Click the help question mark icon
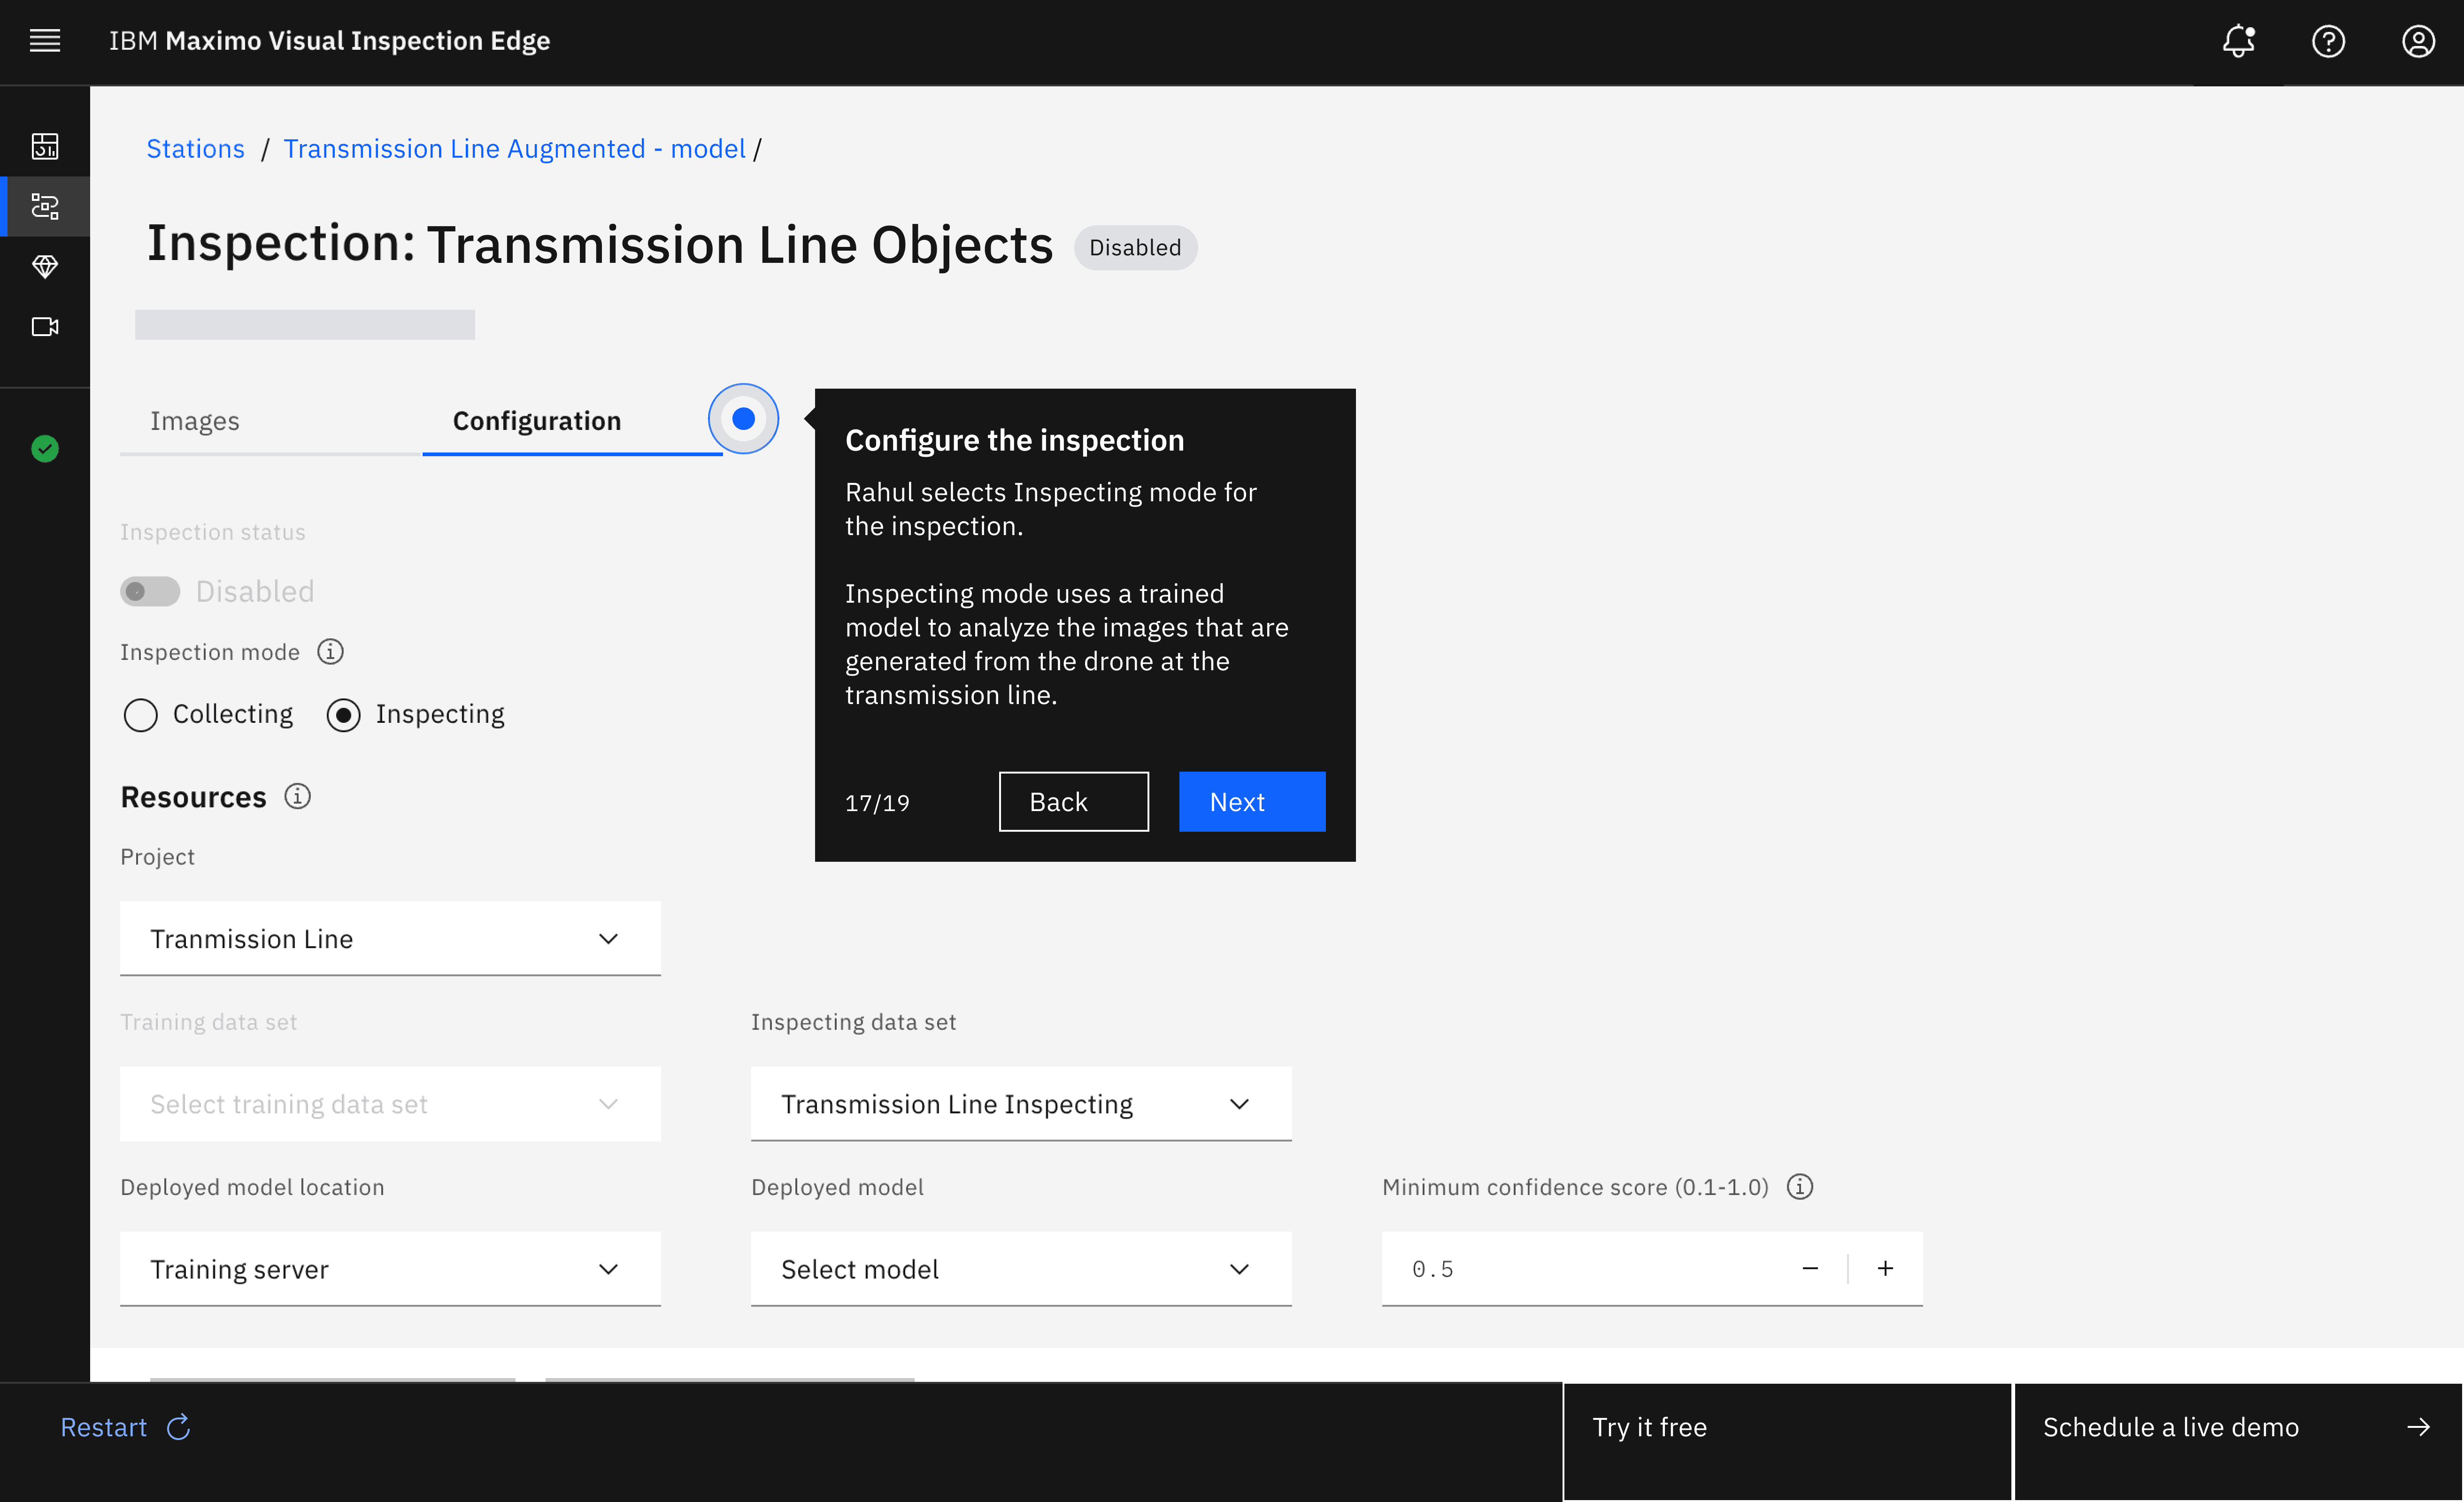Screen dimensions: 2464x1502 tap(2328, 41)
